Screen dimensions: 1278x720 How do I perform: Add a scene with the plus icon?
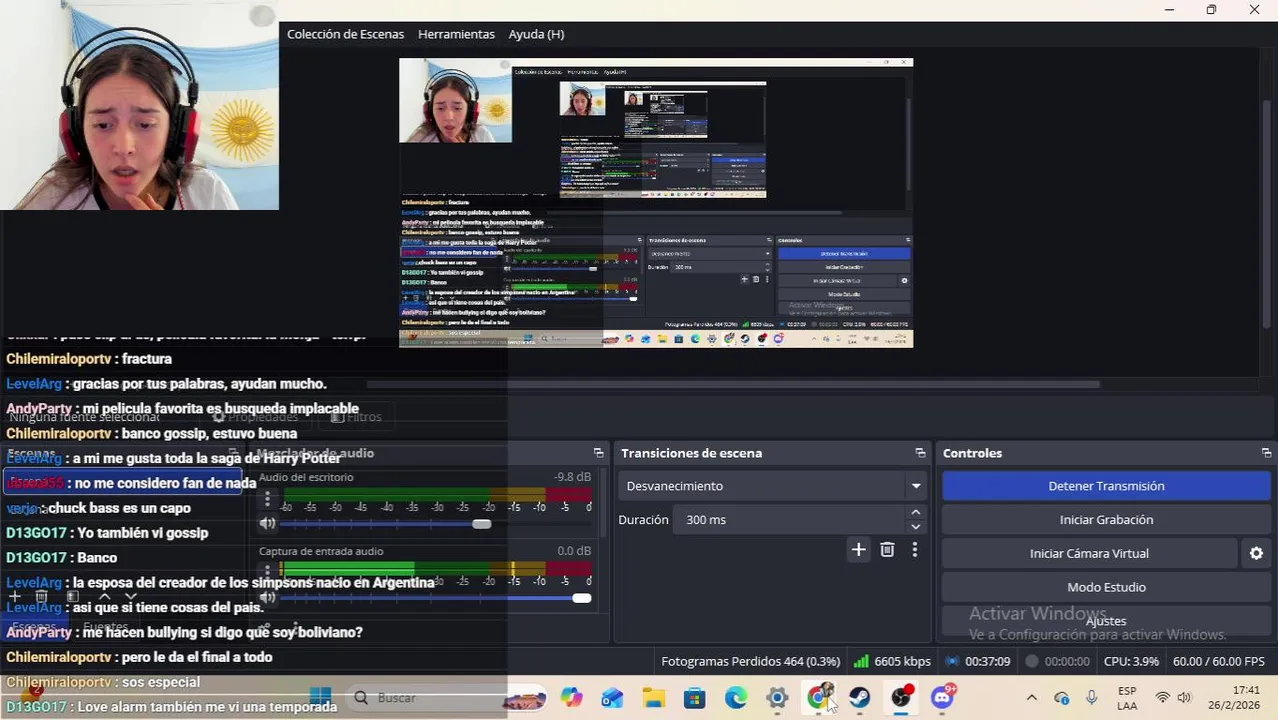pos(15,597)
